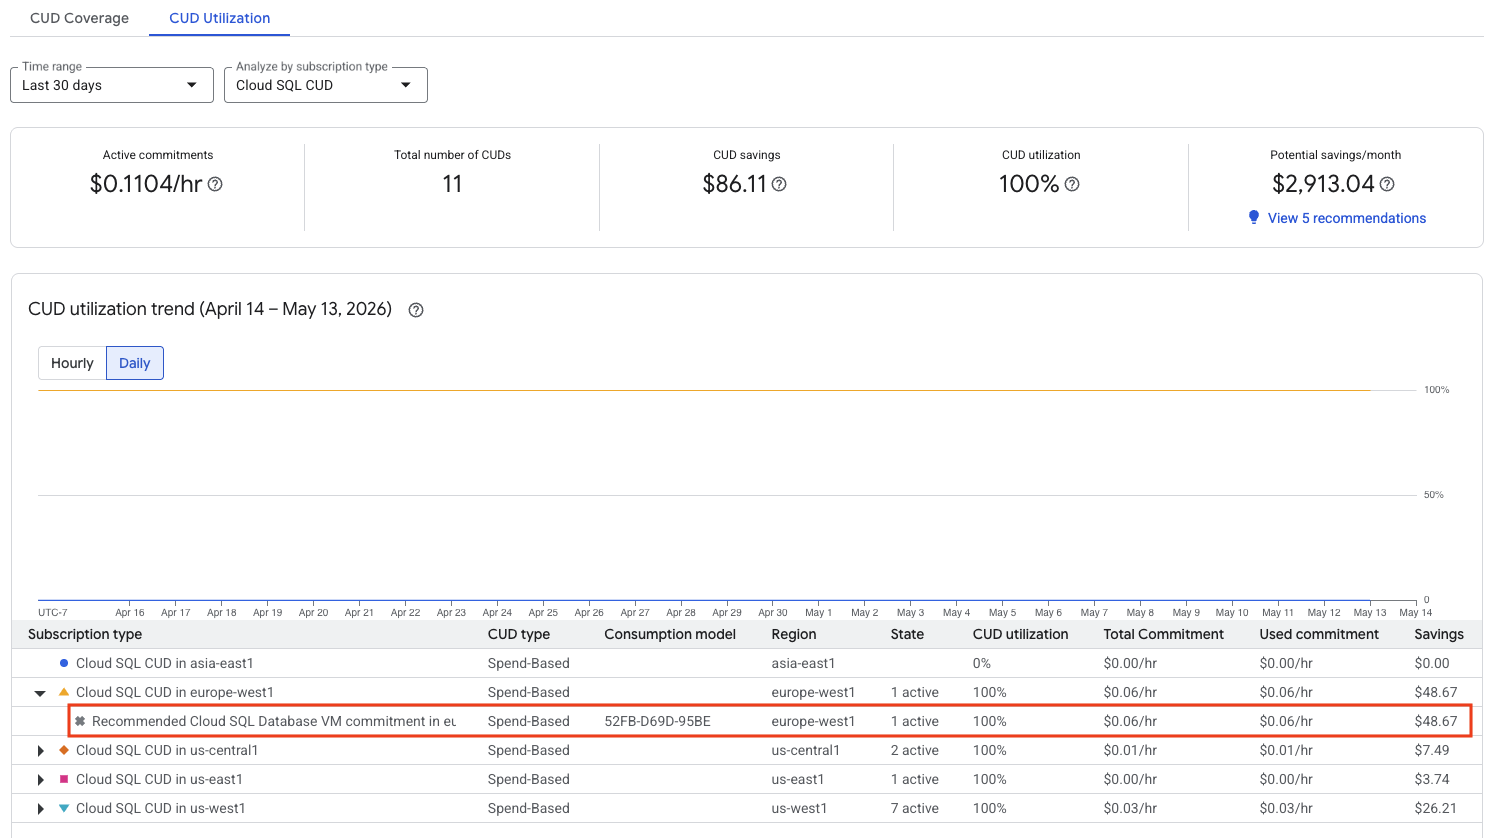Click May 13 label on chart axis

pyautogui.click(x=1370, y=612)
